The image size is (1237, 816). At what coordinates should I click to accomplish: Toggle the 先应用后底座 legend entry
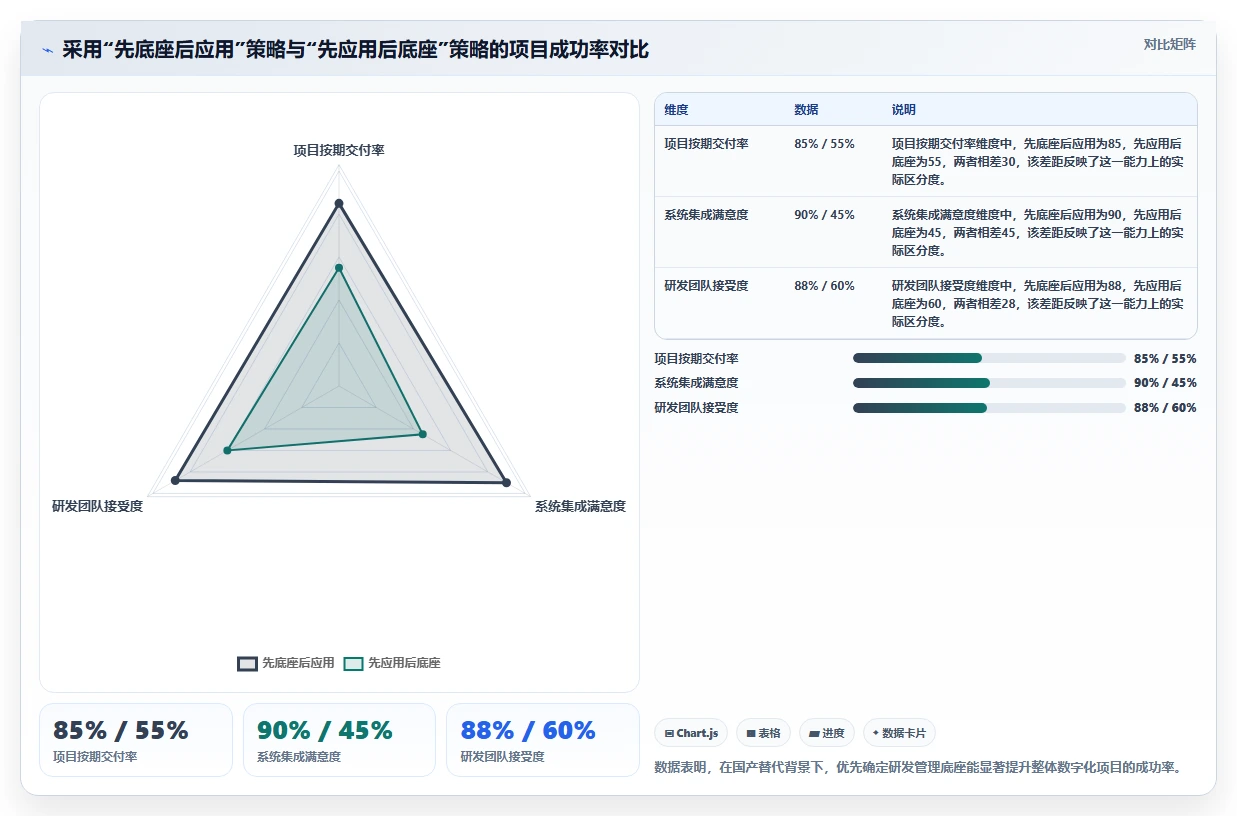[392, 663]
